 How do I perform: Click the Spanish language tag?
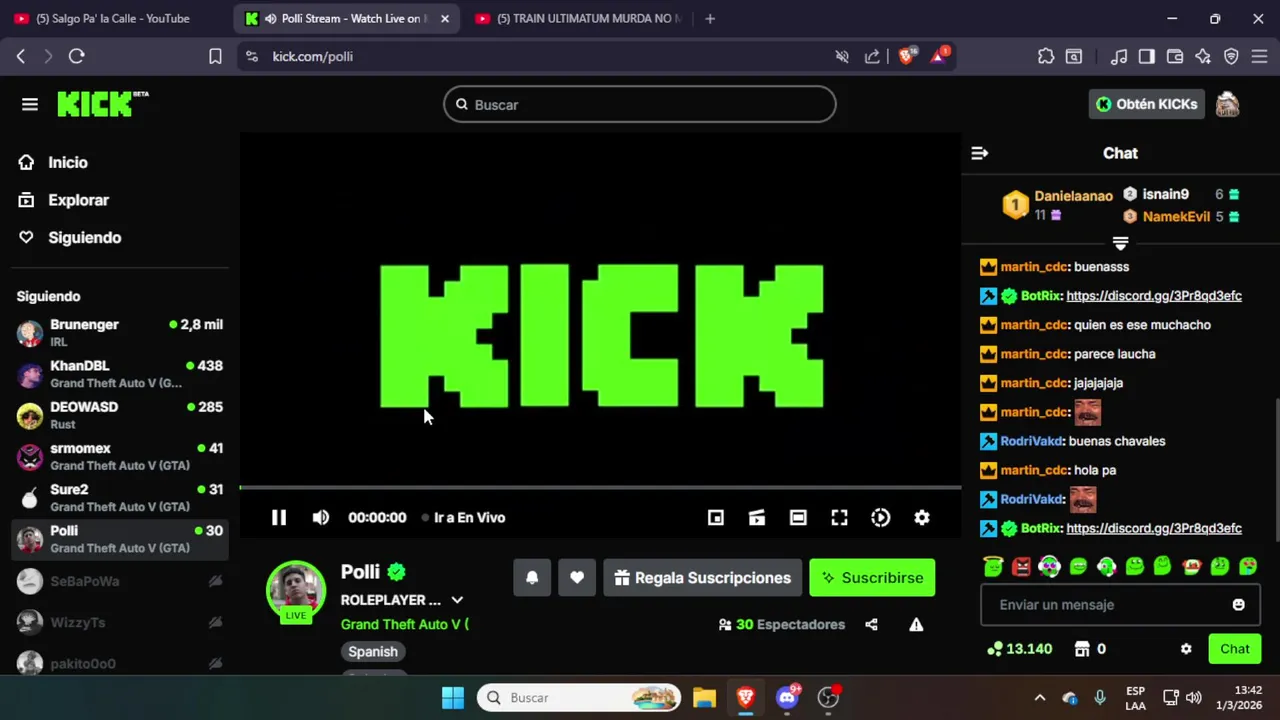click(373, 651)
